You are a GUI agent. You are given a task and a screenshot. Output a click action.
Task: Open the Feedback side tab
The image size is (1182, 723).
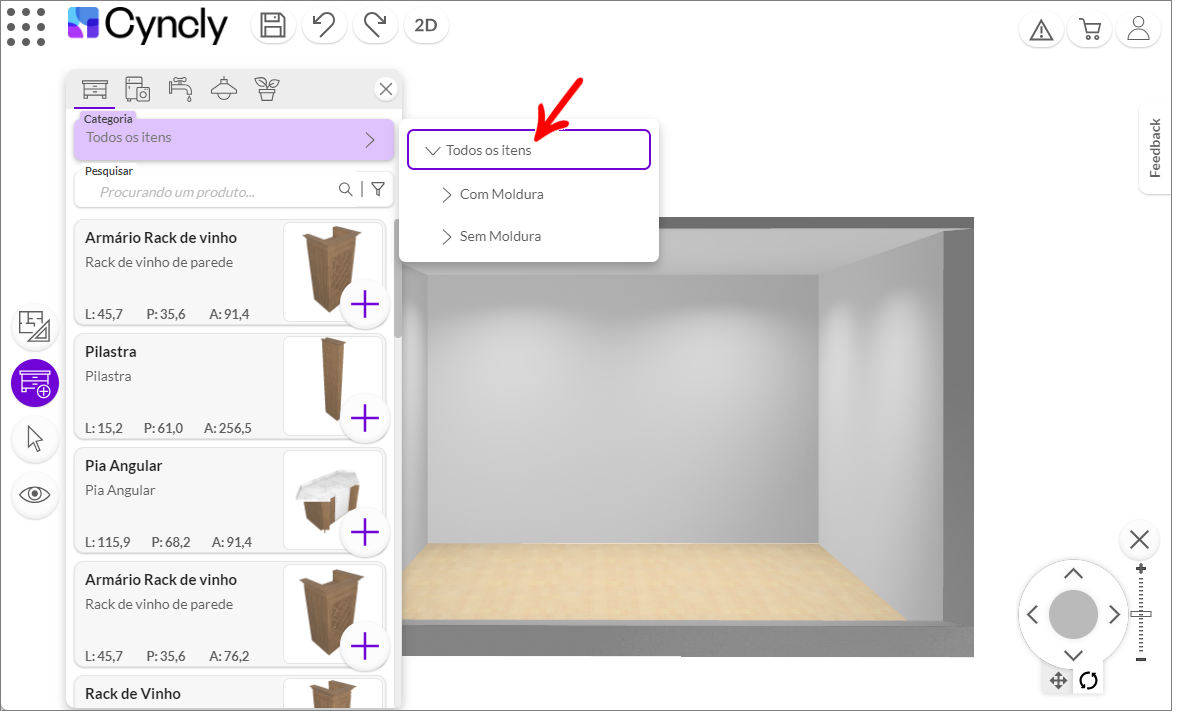pyautogui.click(x=1155, y=148)
